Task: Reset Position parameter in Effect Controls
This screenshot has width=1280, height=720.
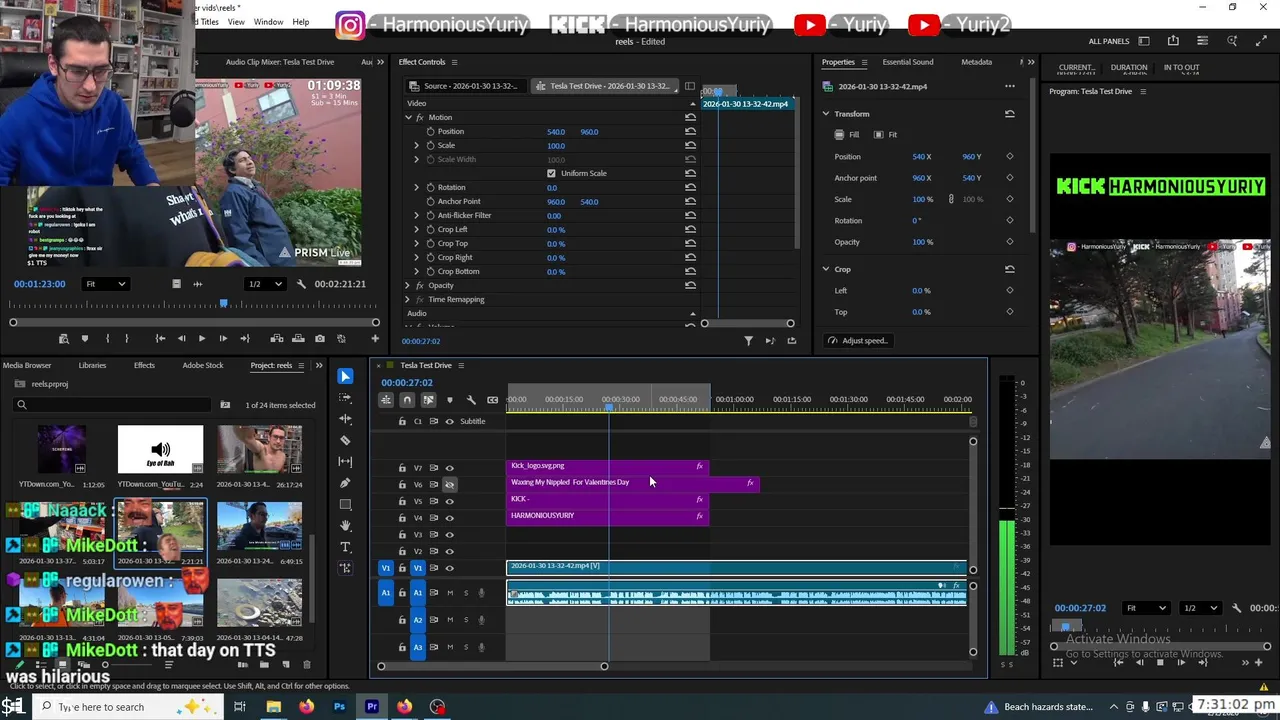Action: coord(690,131)
